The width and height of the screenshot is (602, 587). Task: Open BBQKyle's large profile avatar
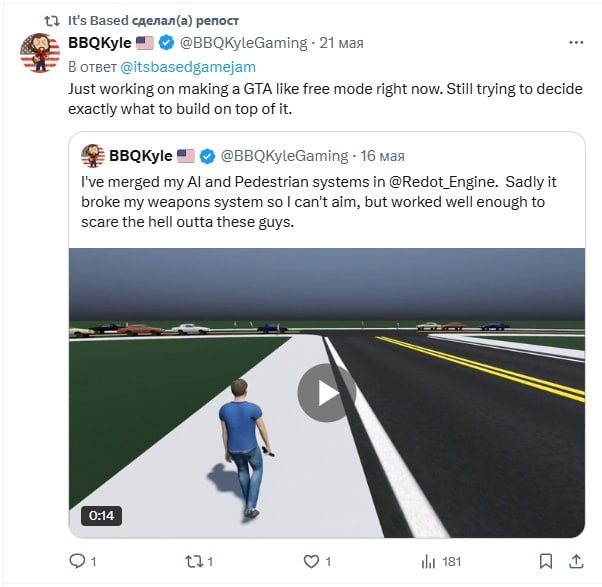pos(40,52)
